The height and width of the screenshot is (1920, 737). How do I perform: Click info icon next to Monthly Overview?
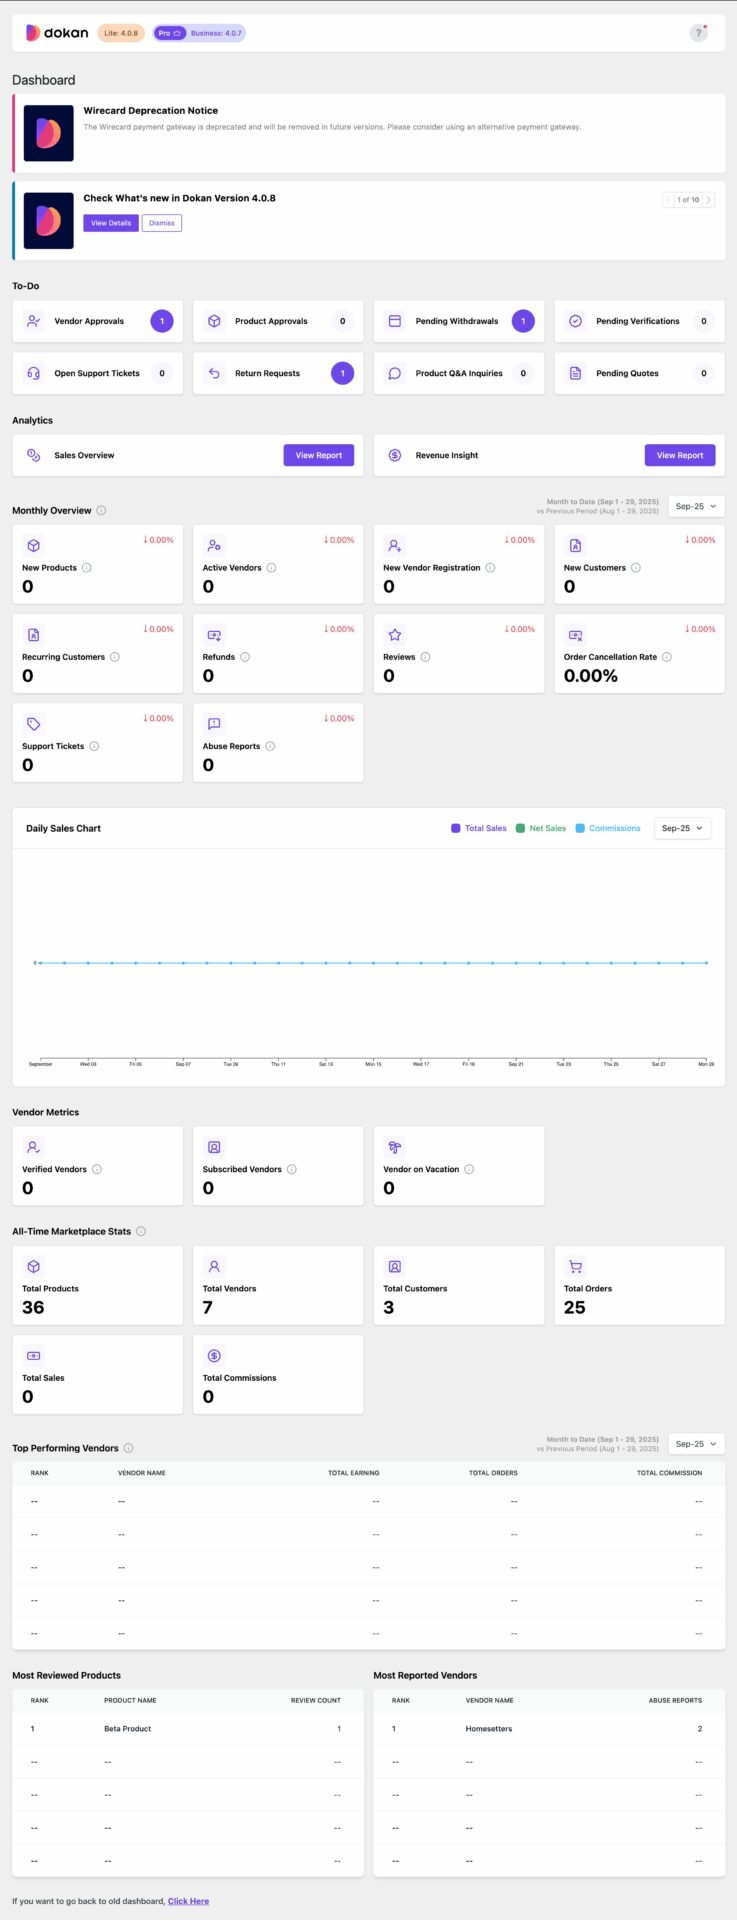tap(101, 510)
